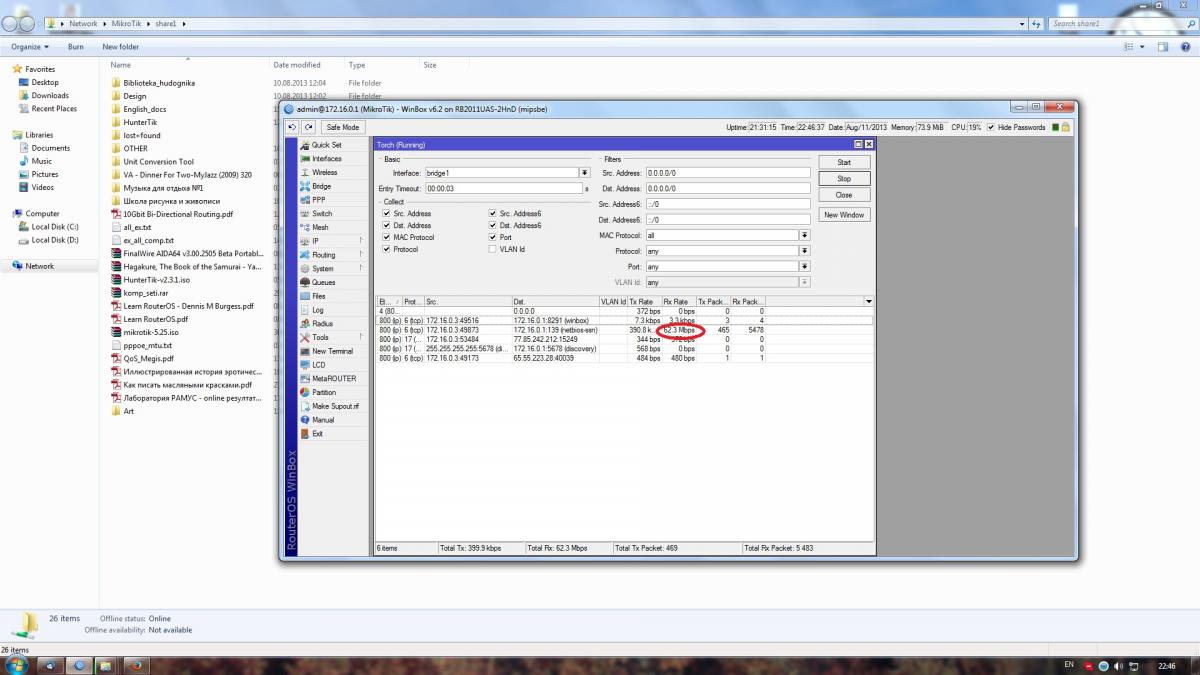
Task: Open Wireless from the WinBox sidebar
Action: click(324, 172)
